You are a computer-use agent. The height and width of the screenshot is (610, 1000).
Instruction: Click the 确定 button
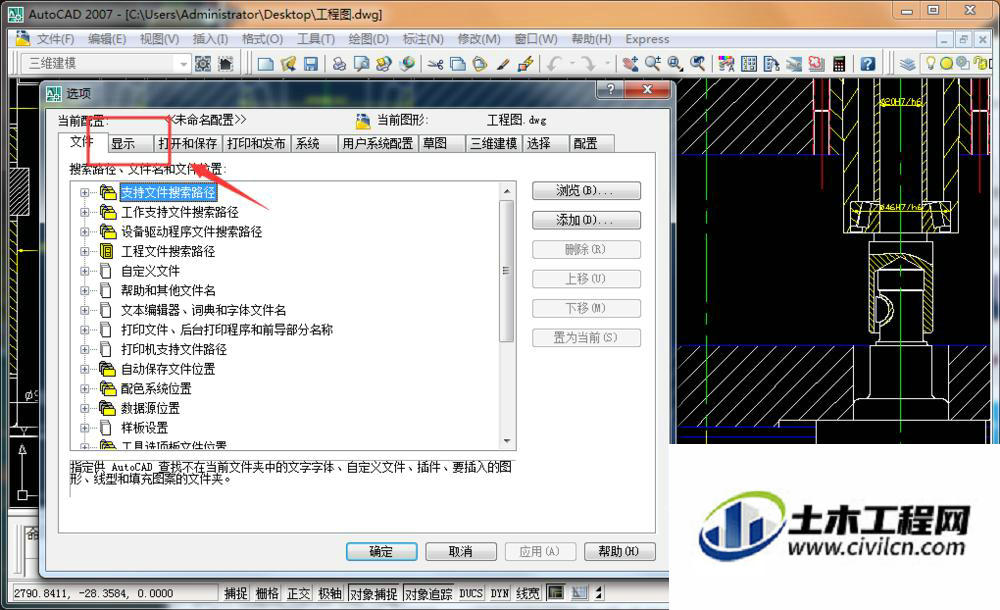[x=381, y=551]
